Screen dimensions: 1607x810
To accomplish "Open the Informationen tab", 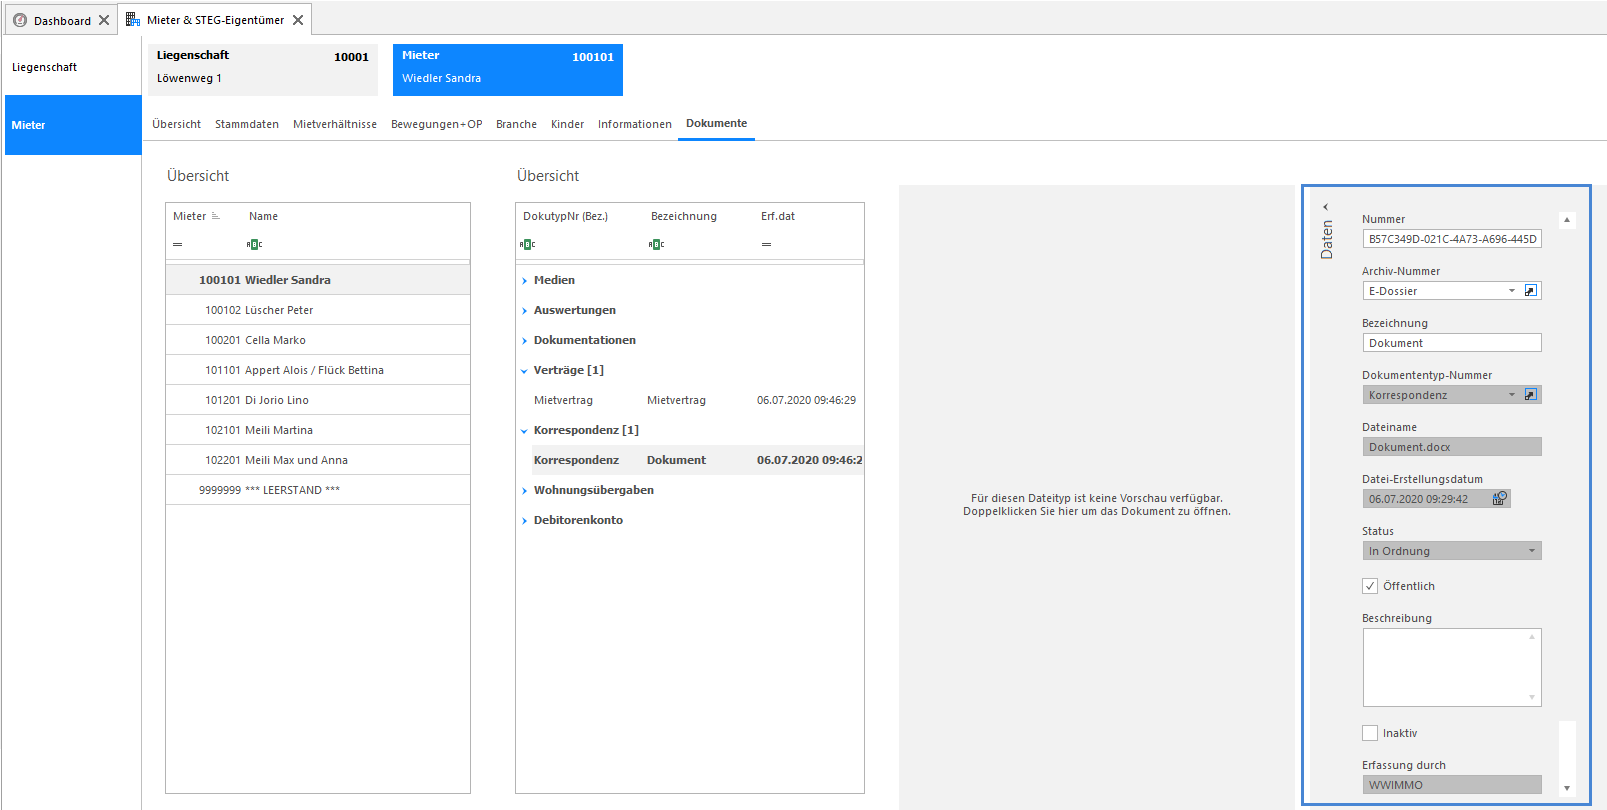I will click(635, 124).
